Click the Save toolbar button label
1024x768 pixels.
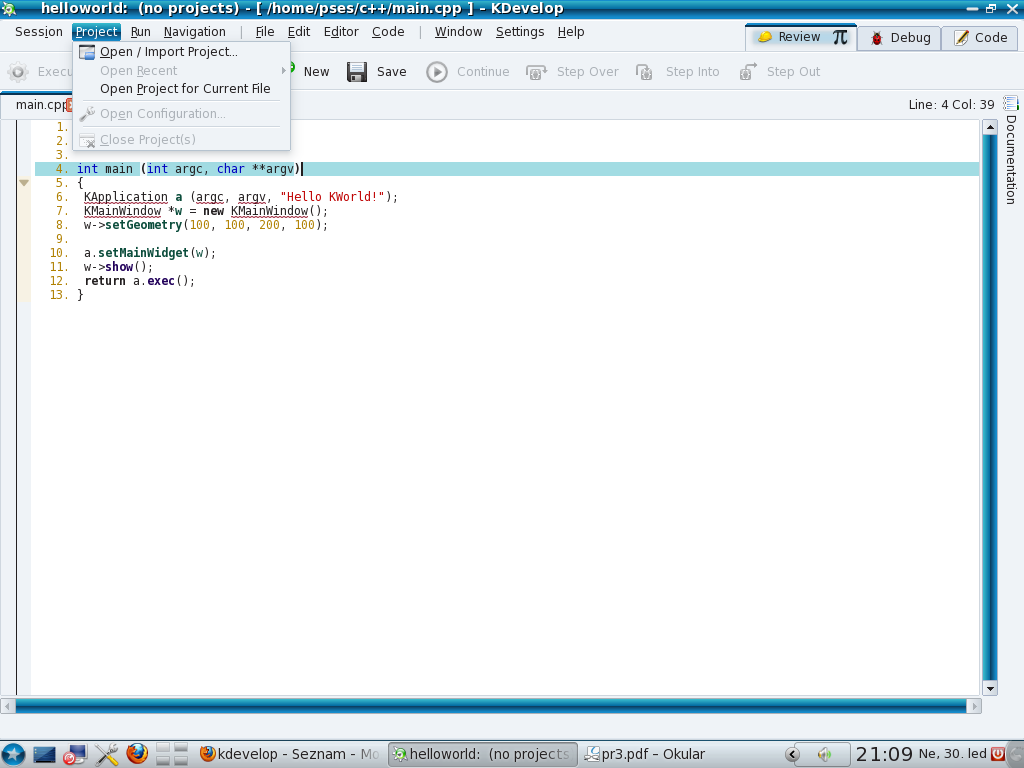391,72
